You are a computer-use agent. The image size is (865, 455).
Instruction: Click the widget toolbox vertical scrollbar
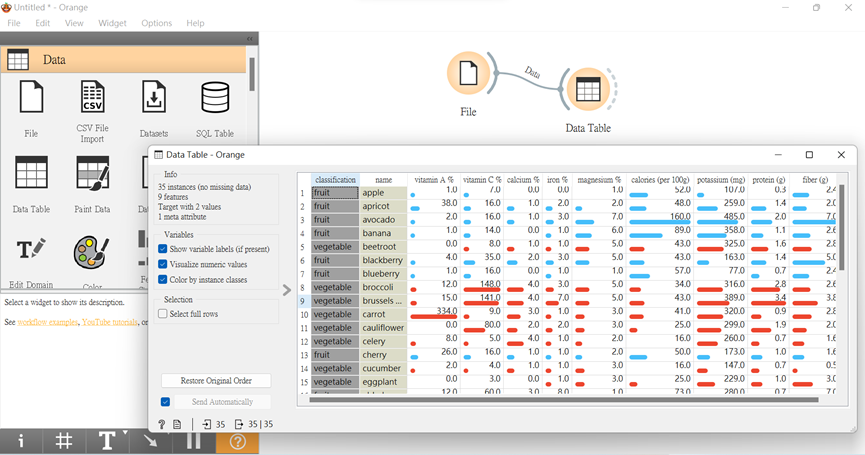(x=252, y=74)
